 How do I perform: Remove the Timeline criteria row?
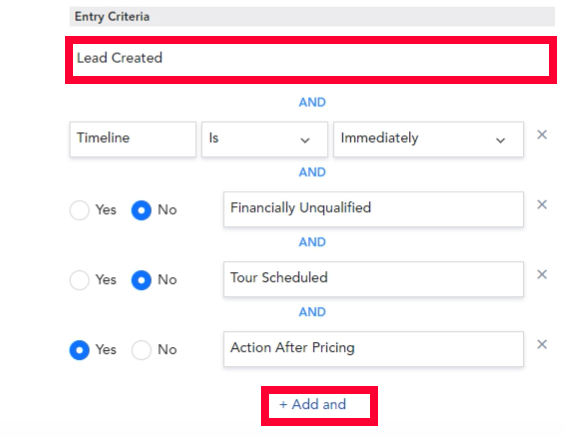pyautogui.click(x=542, y=135)
